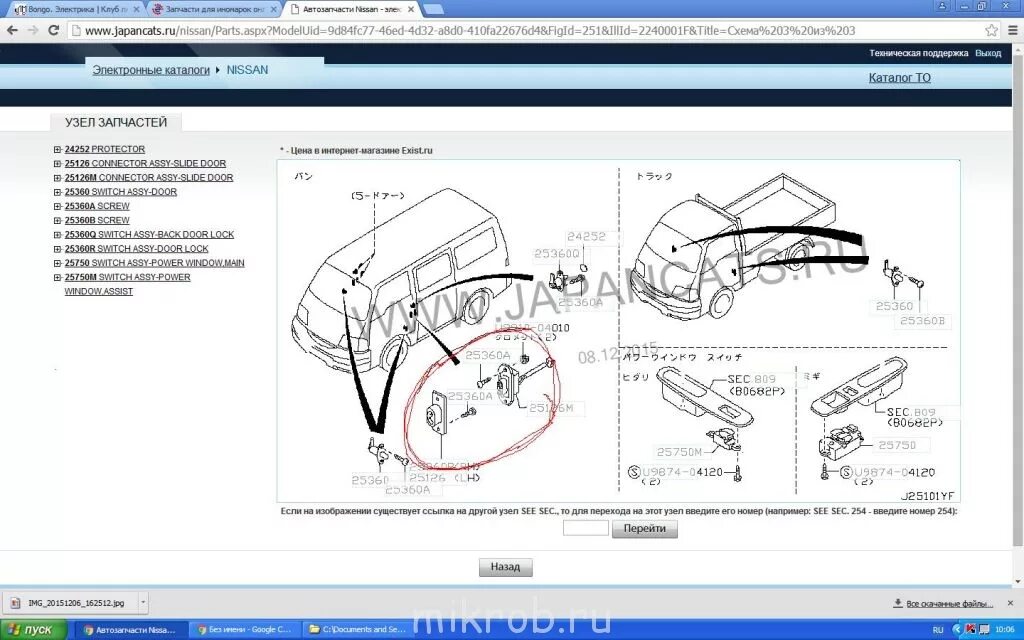Click the SEE SEC number input field

point(585,528)
